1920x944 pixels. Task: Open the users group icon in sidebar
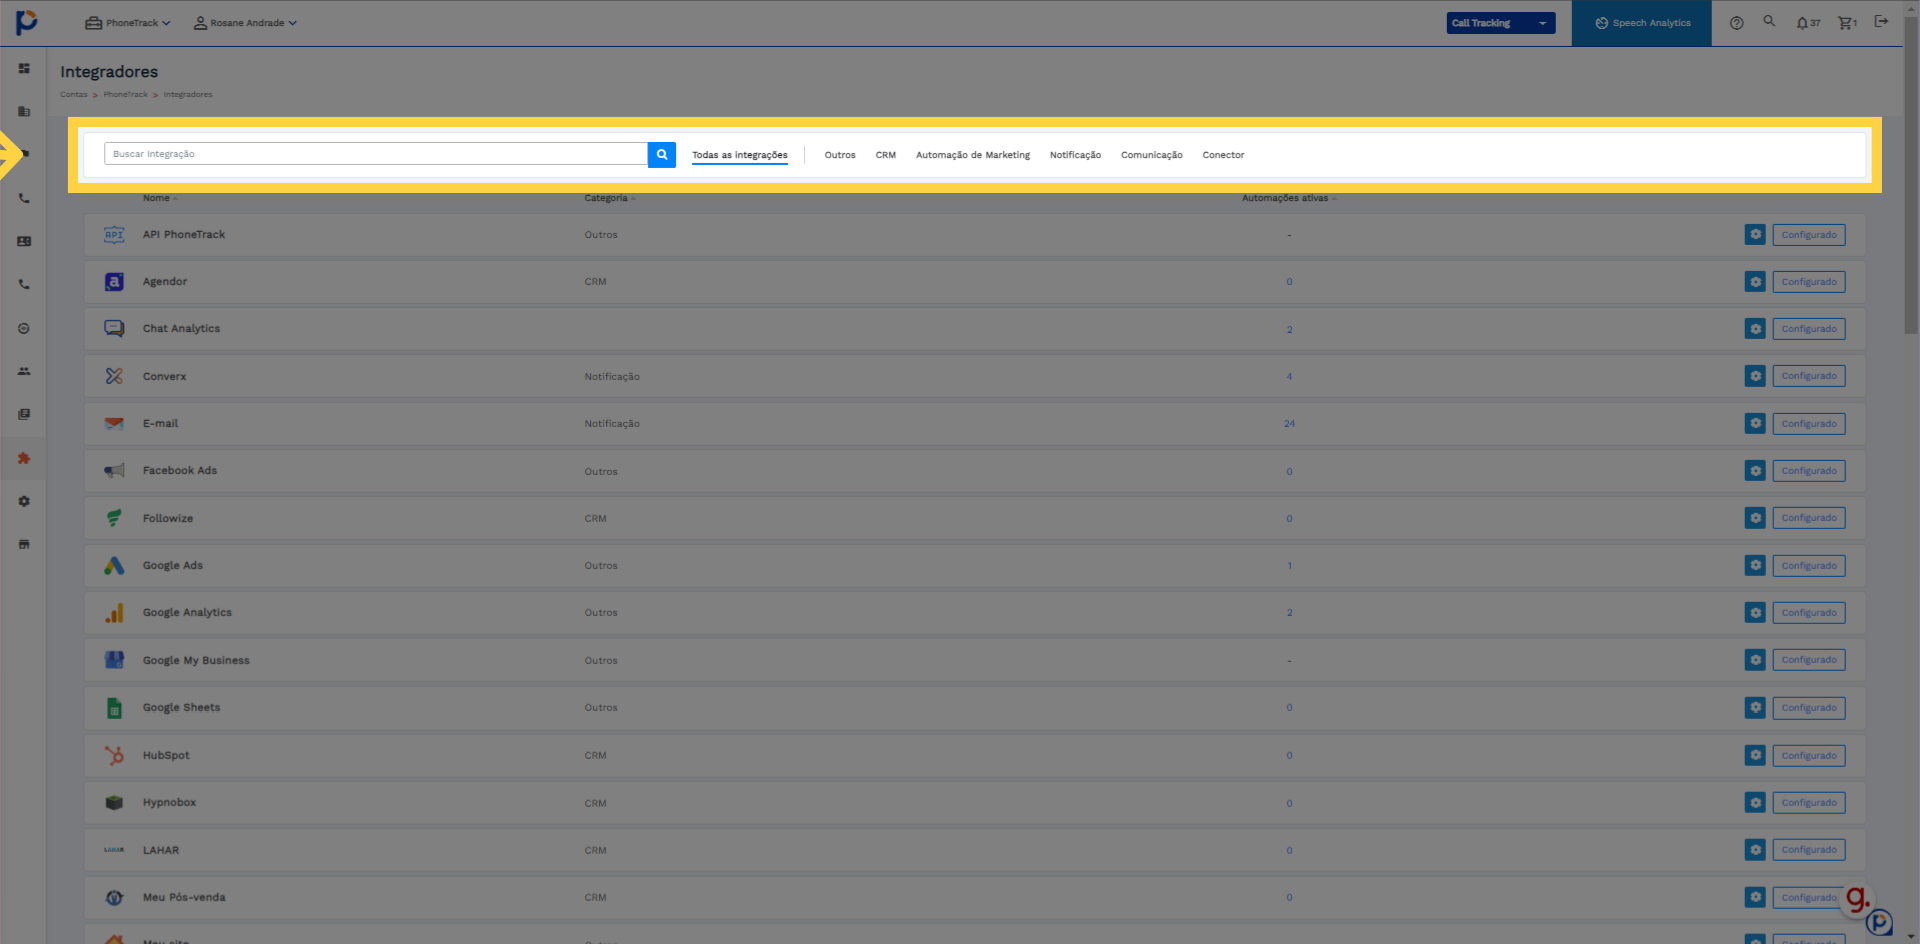[x=24, y=371]
